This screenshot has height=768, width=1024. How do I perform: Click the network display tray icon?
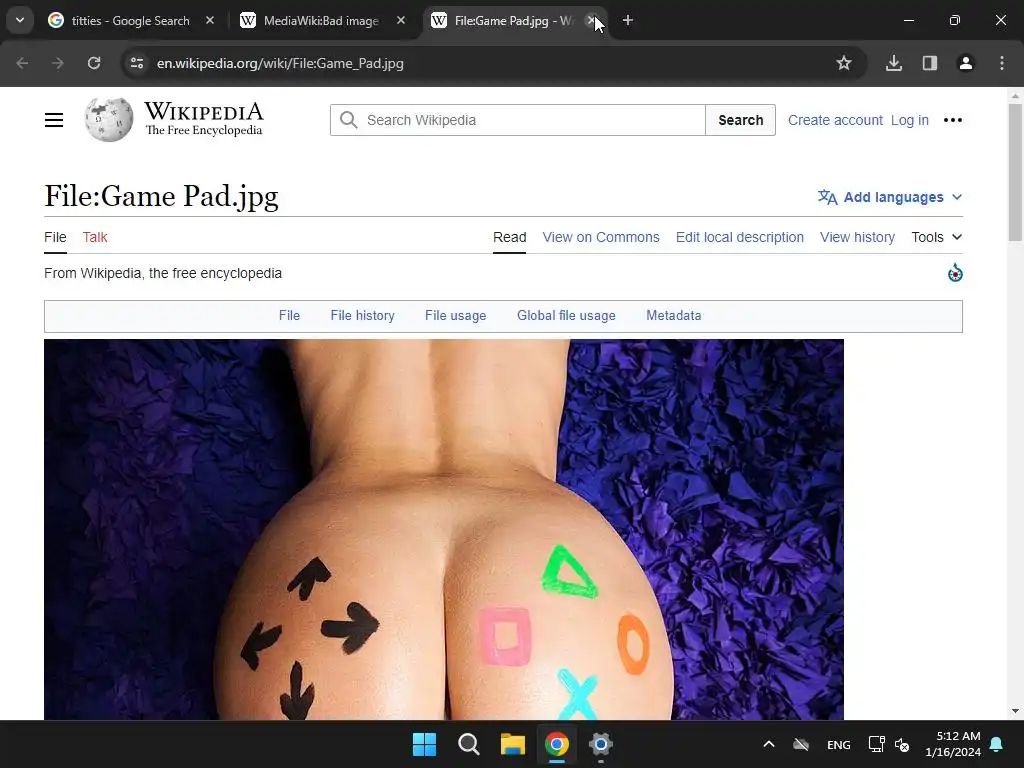pyautogui.click(x=876, y=744)
